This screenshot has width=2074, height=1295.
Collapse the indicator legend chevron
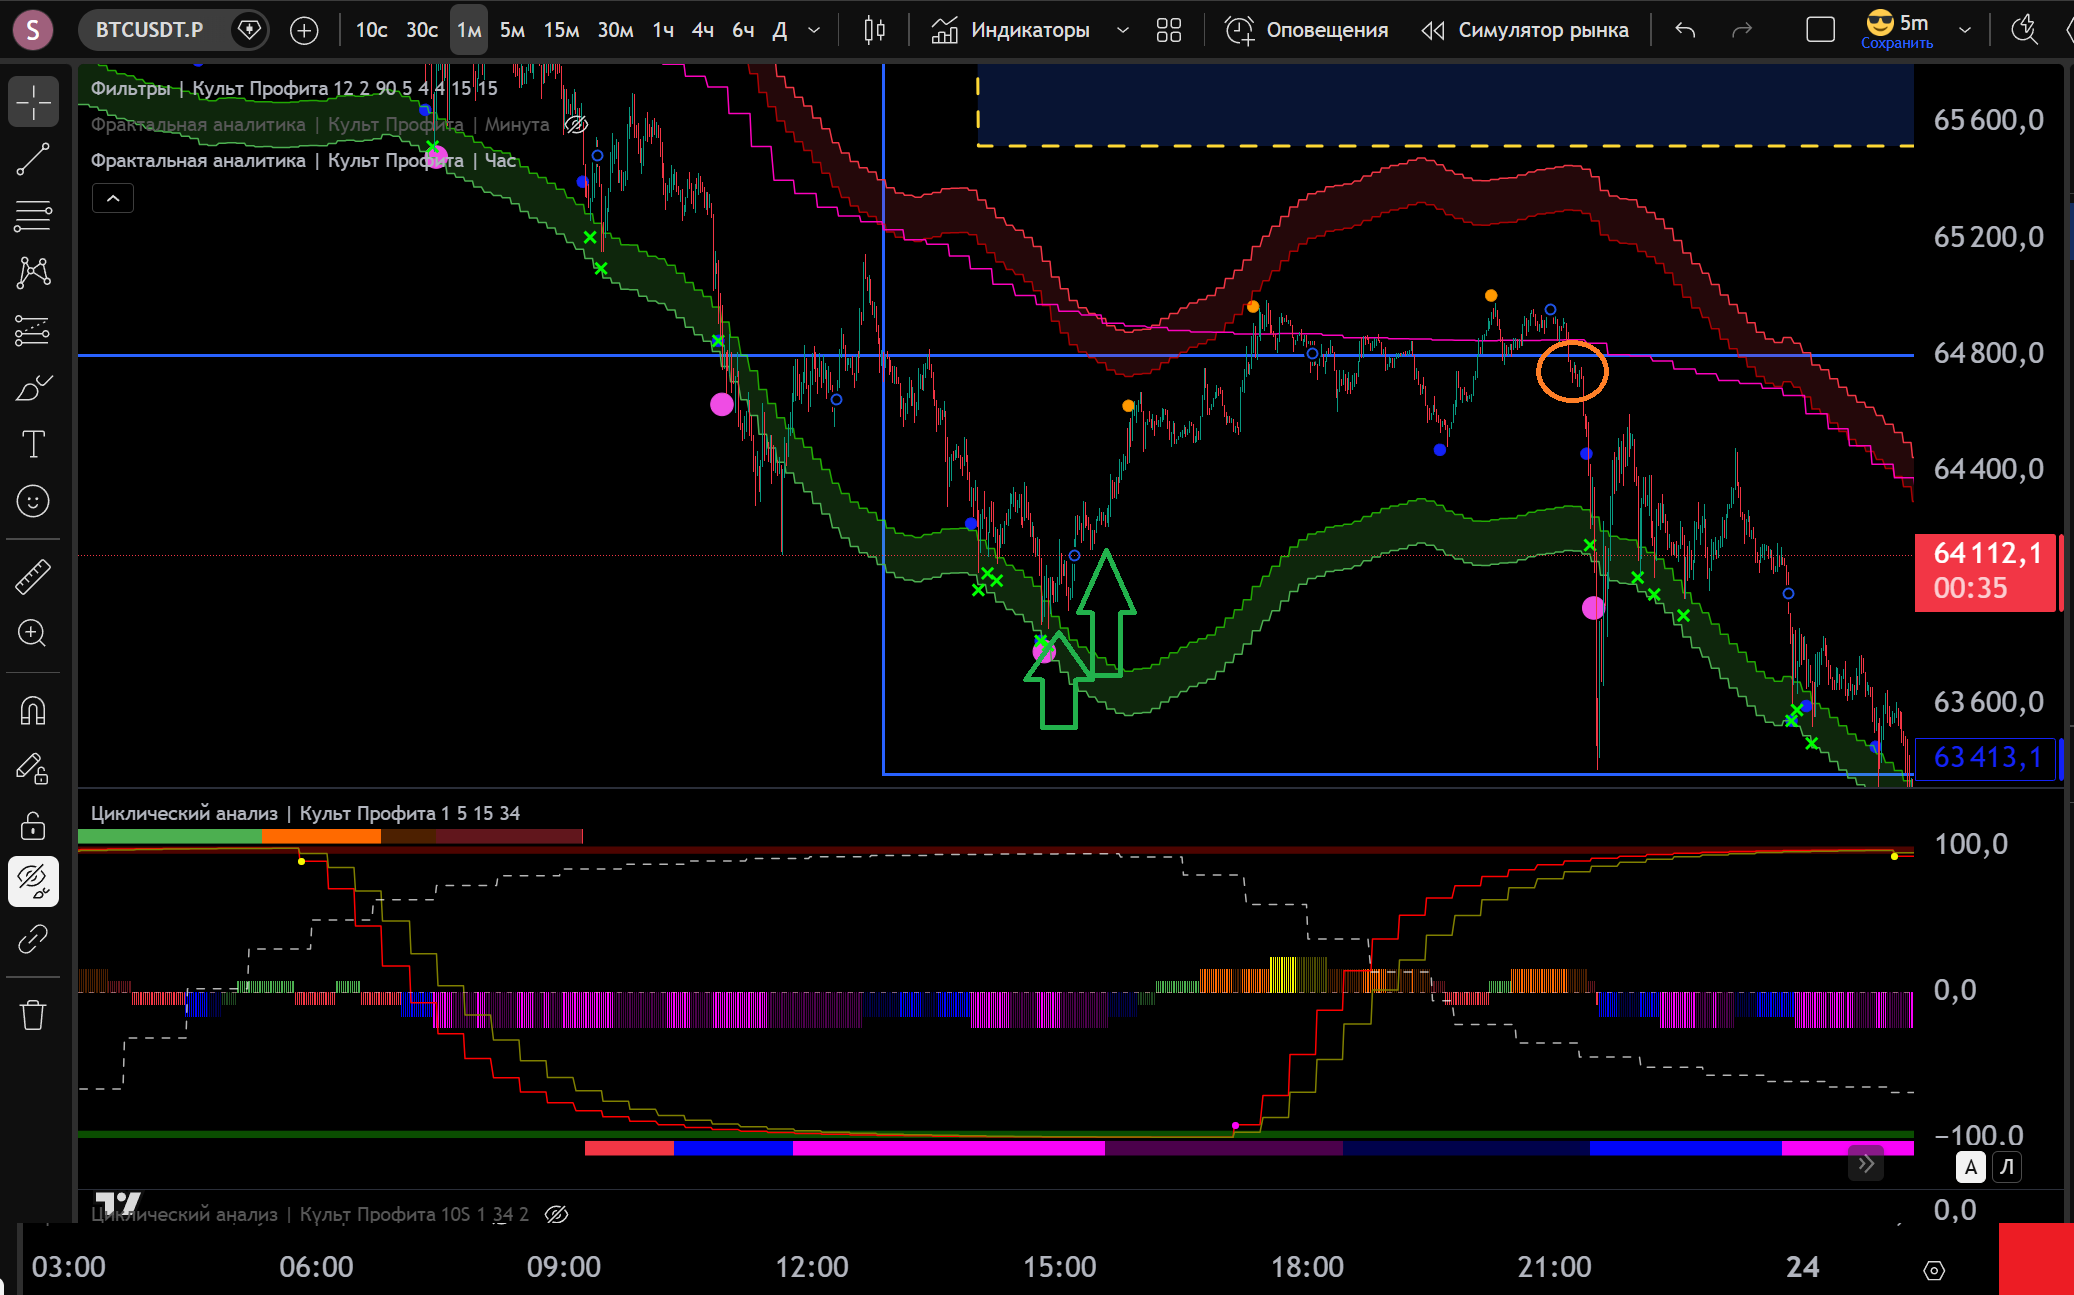[113, 198]
